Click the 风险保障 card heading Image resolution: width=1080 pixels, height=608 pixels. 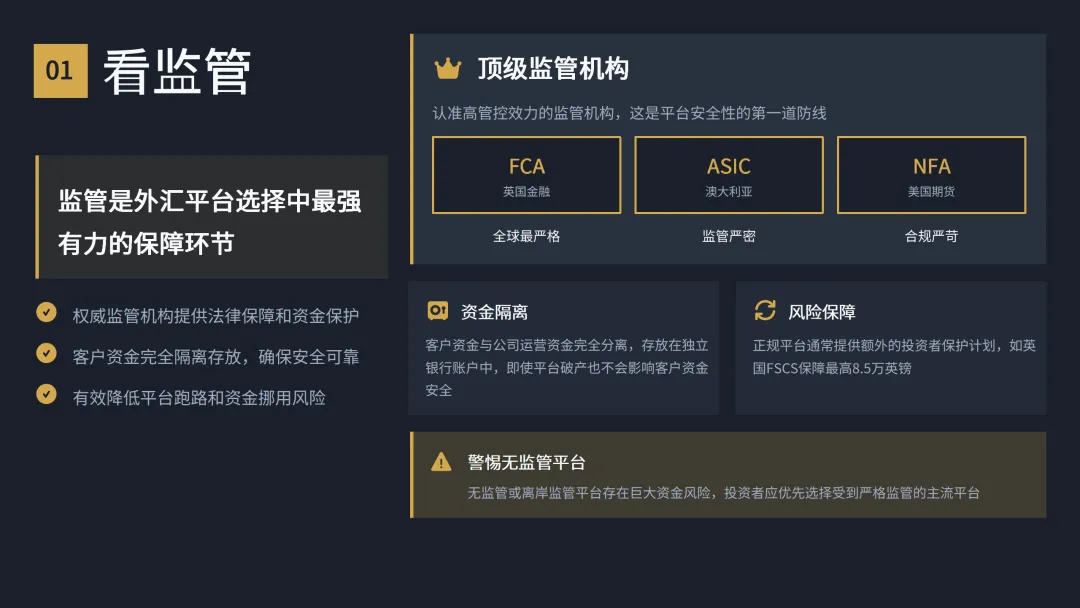(x=822, y=312)
